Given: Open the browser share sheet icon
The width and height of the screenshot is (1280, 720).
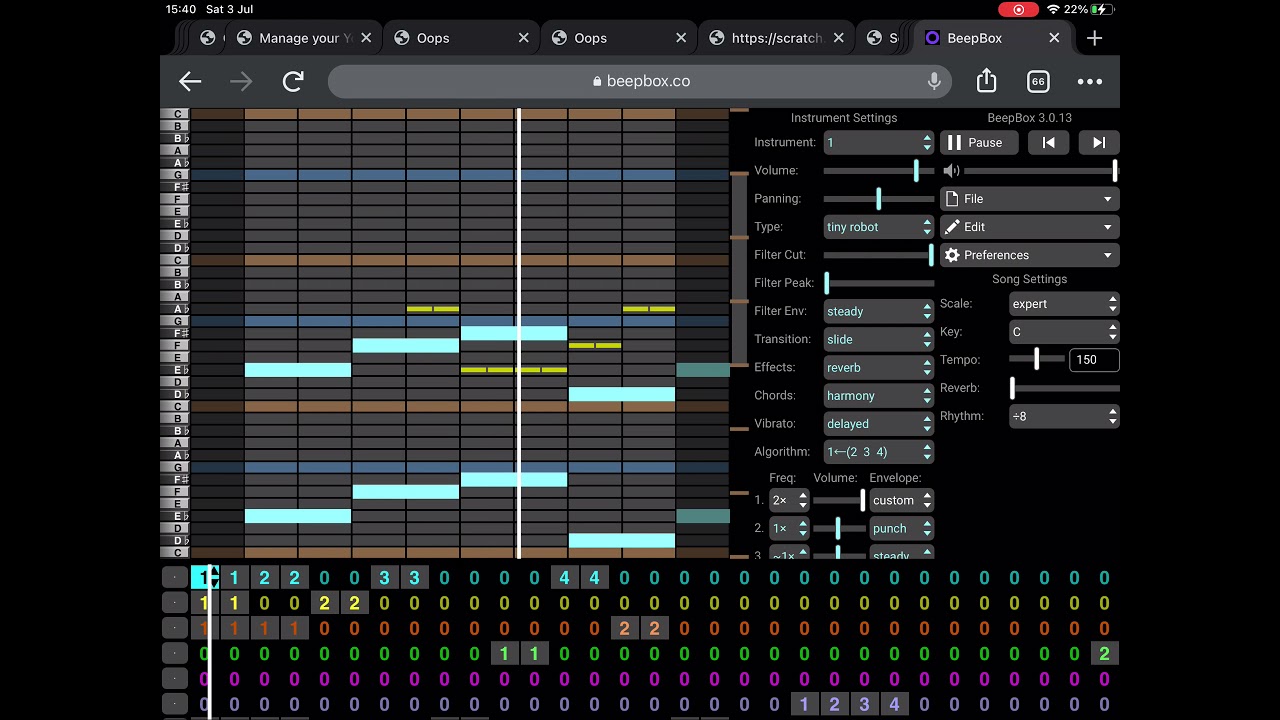Looking at the screenshot, I should pos(986,81).
